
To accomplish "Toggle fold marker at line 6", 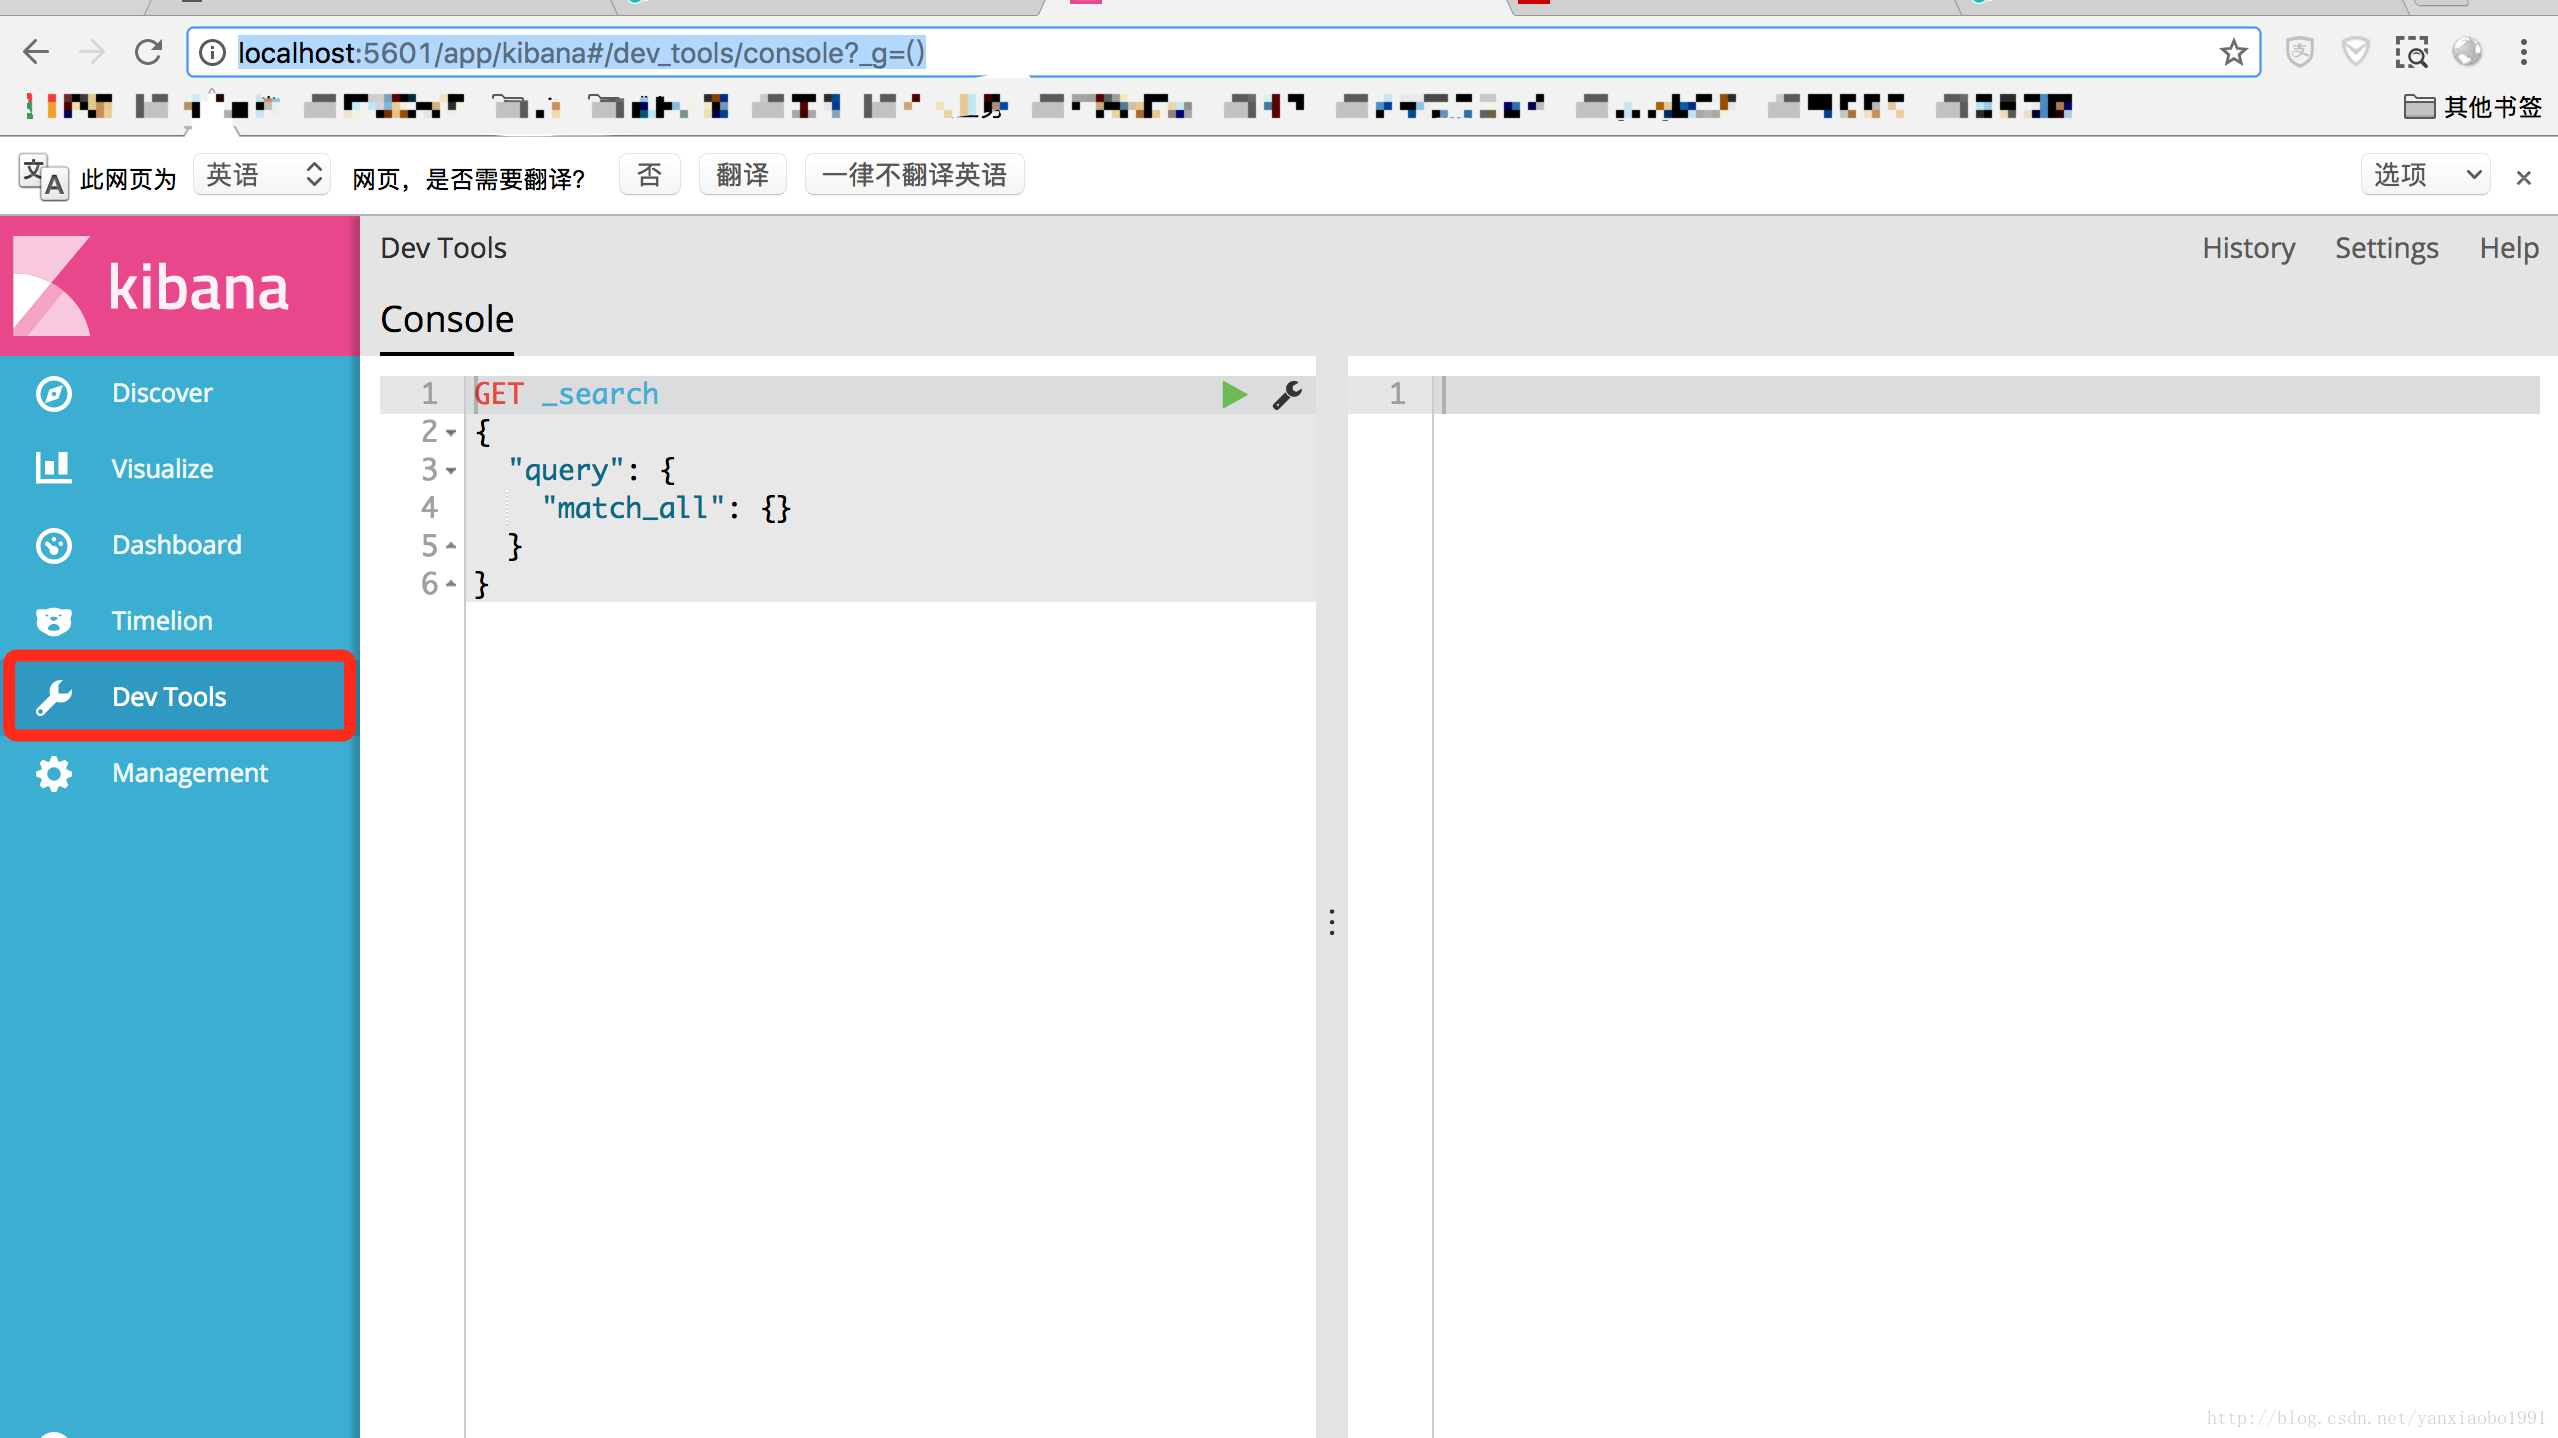I will pos(452,584).
